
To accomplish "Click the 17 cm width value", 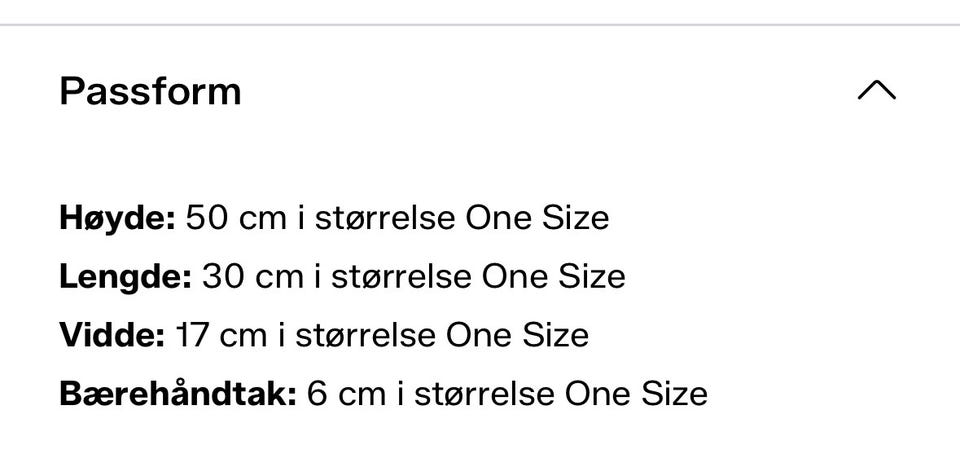I will coord(221,335).
